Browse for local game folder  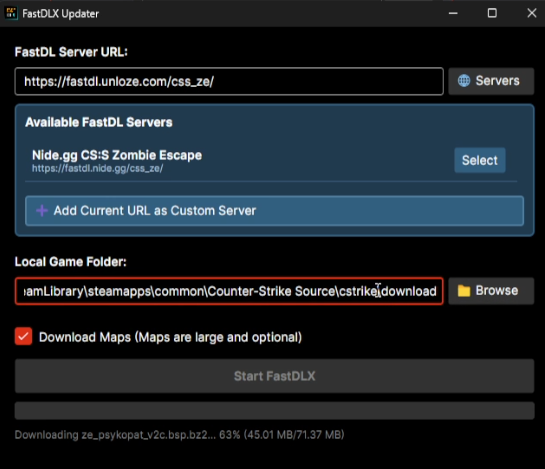tap(491, 291)
